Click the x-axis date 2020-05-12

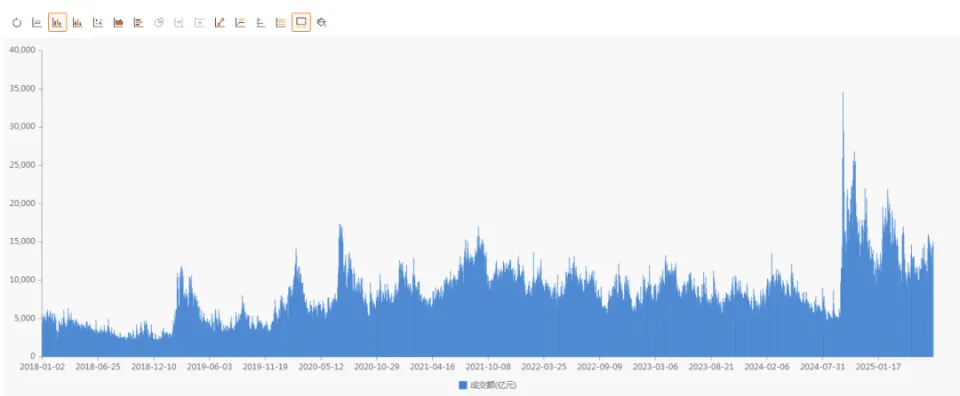[321, 367]
